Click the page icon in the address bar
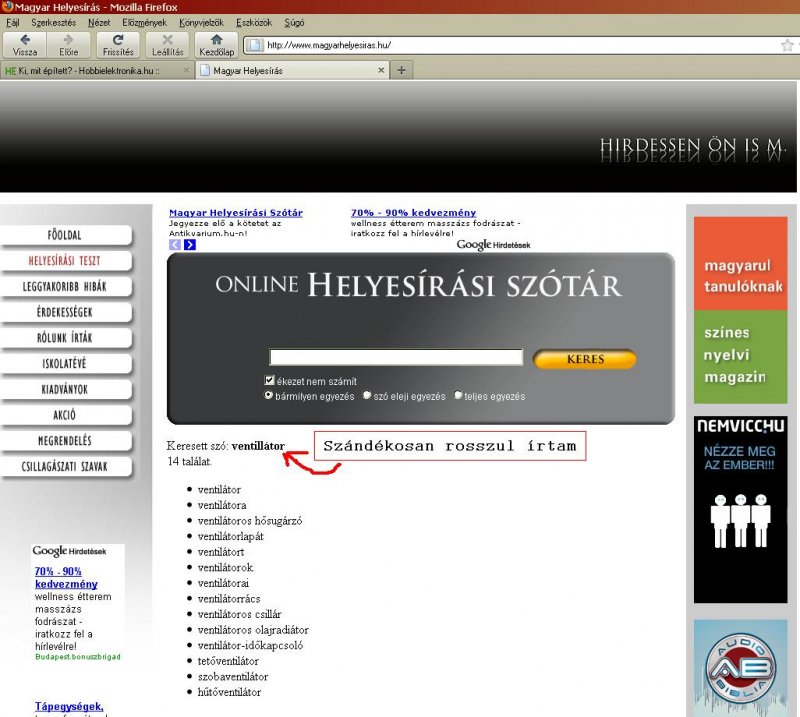800x717 pixels. [x=254, y=45]
